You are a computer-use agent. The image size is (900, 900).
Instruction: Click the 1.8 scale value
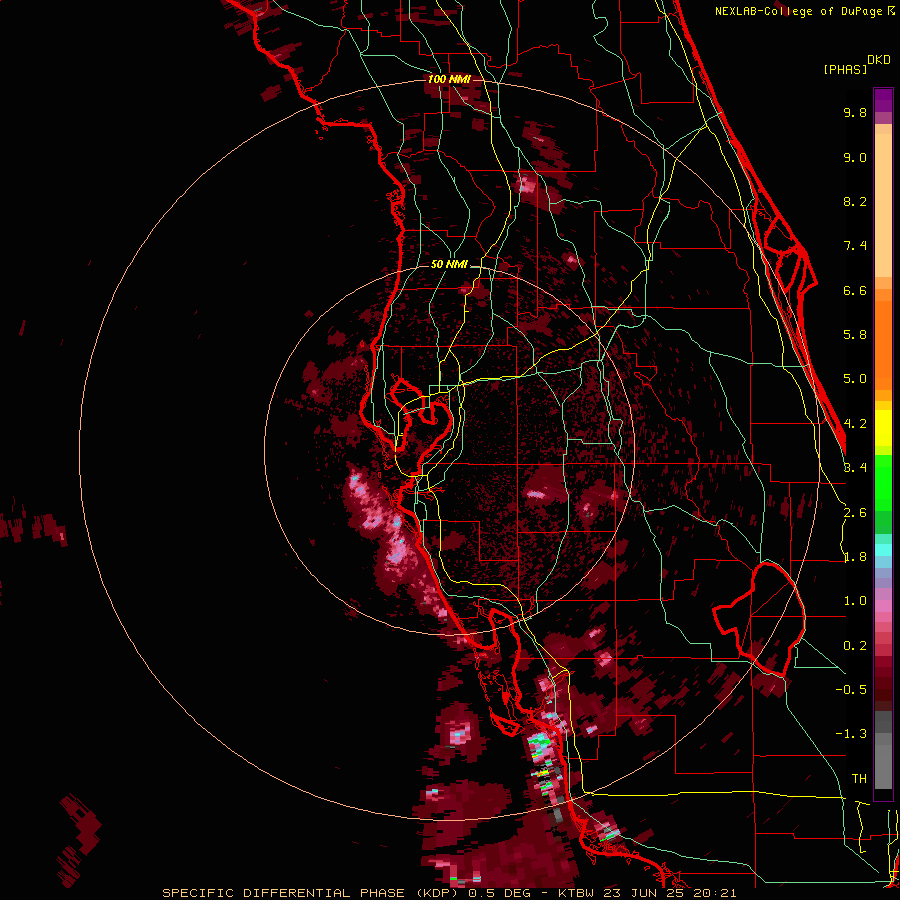pos(855,557)
